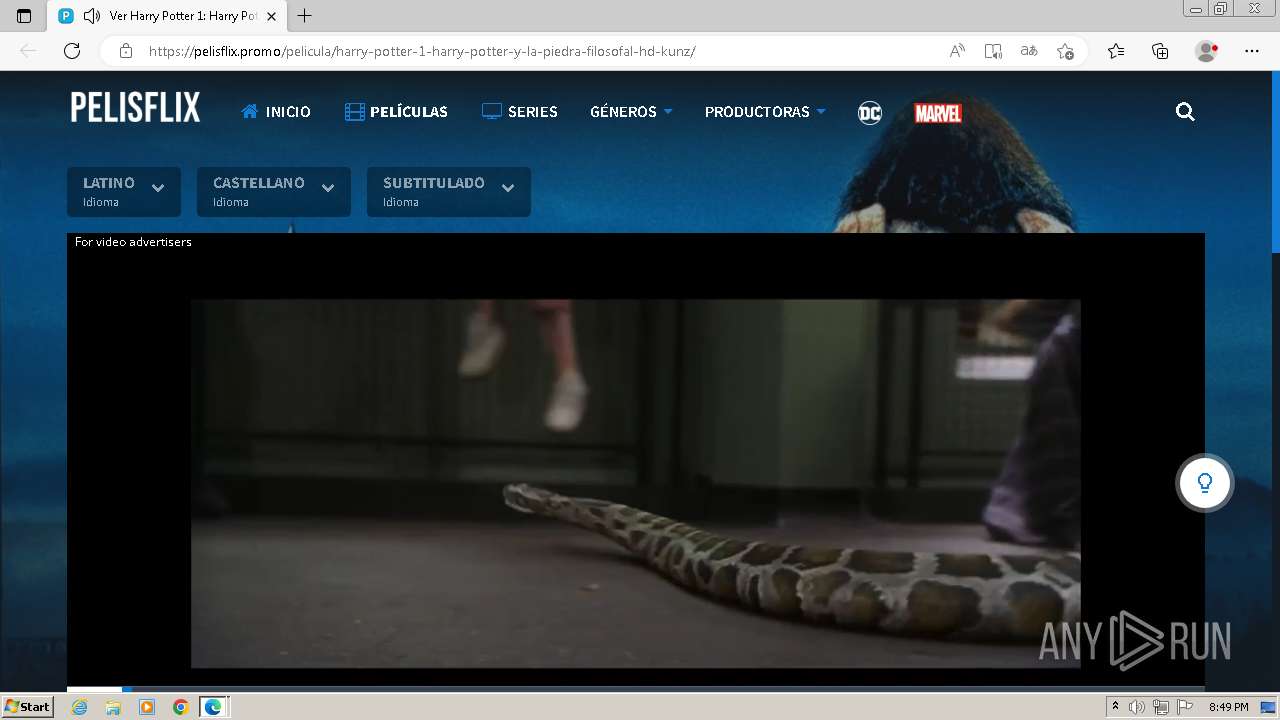Open the Favorites list icon
The width and height of the screenshot is (1280, 720).
point(1116,51)
